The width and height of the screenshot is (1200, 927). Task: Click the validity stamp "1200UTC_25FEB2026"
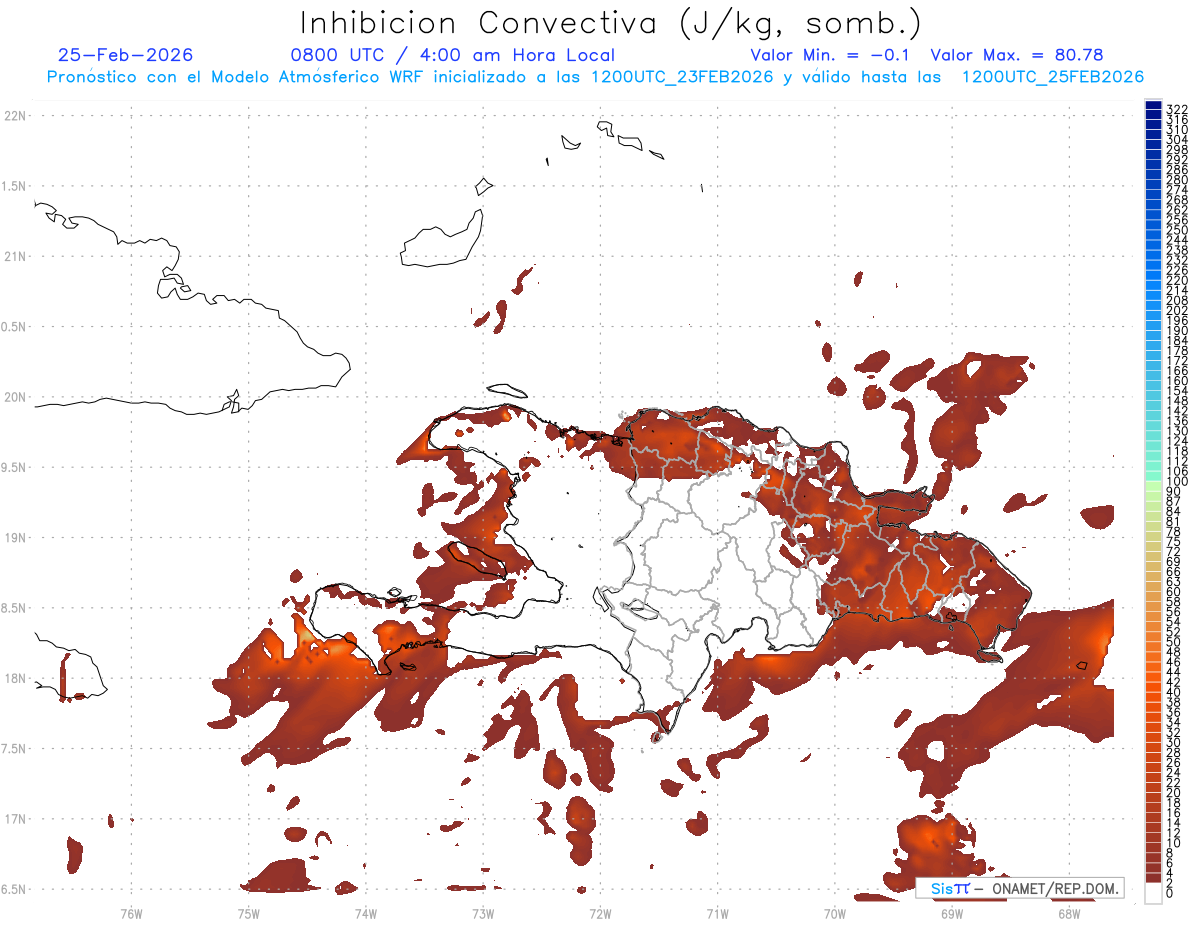point(1053,77)
